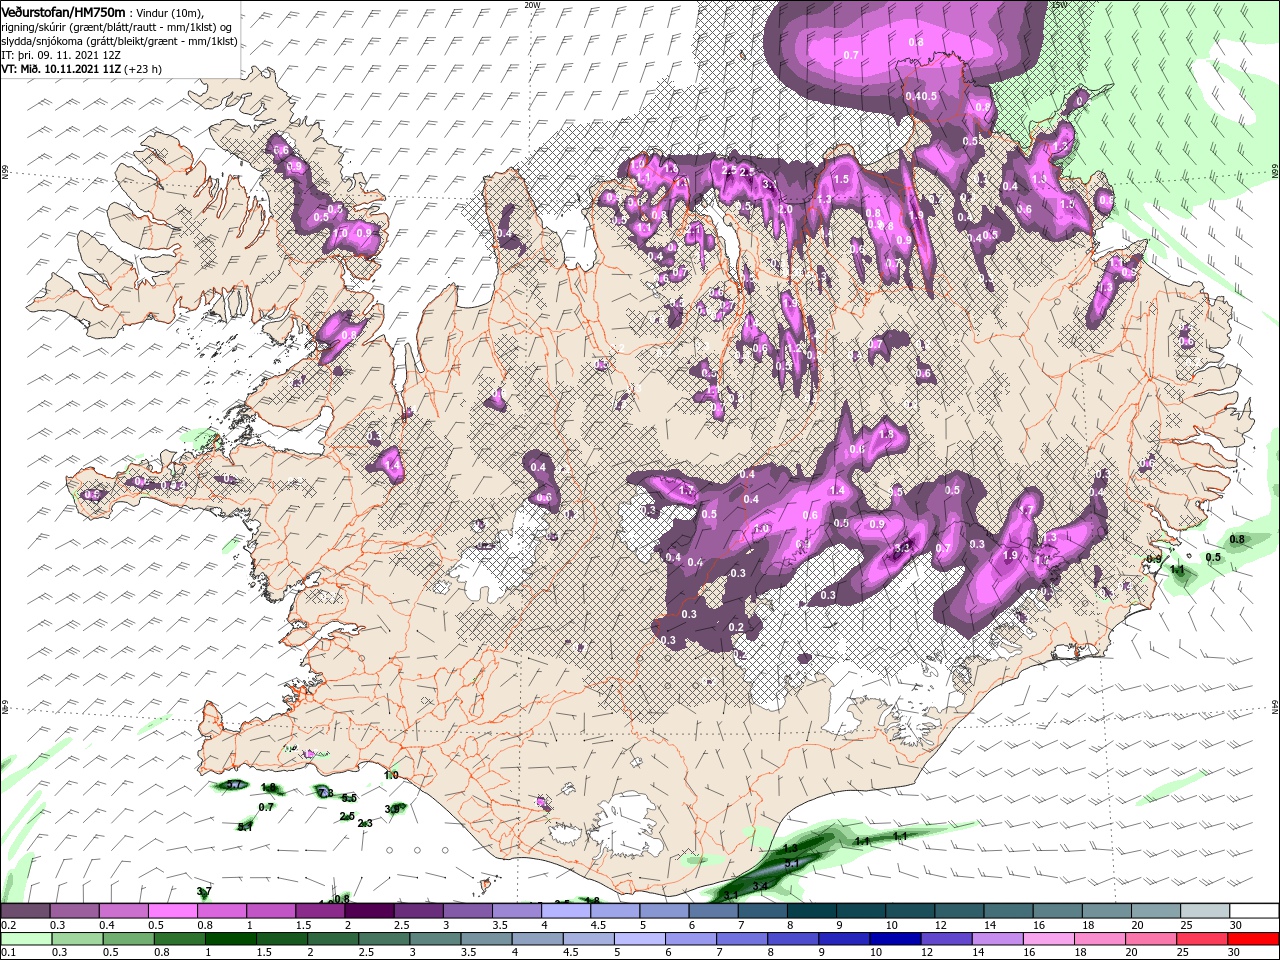The image size is (1280, 960).
Task: Select bright pink 0.5 swatch in top legend row
Action: tap(172, 911)
